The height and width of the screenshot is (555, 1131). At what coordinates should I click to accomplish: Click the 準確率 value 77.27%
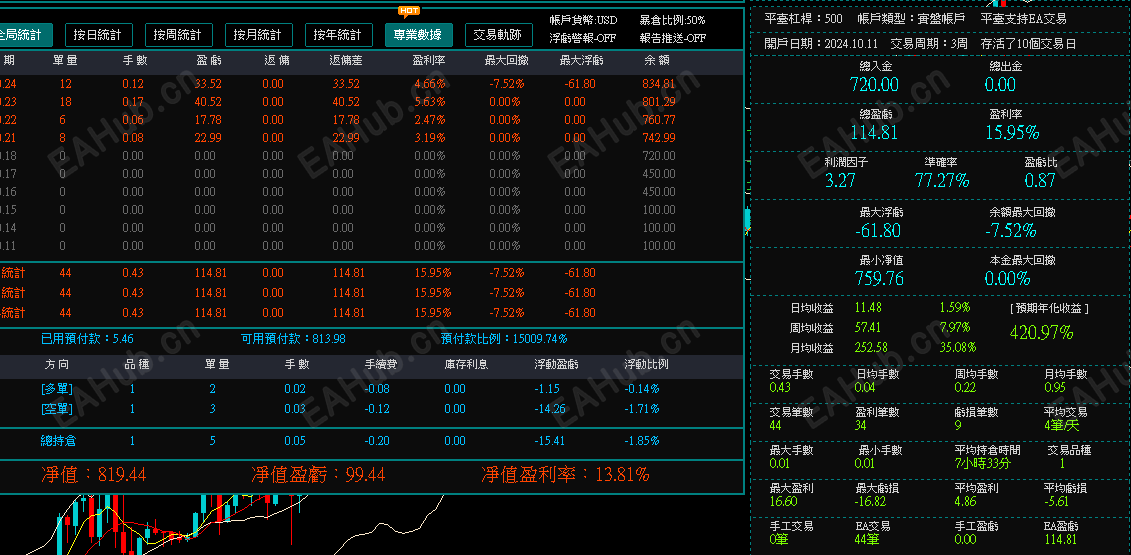click(x=942, y=180)
